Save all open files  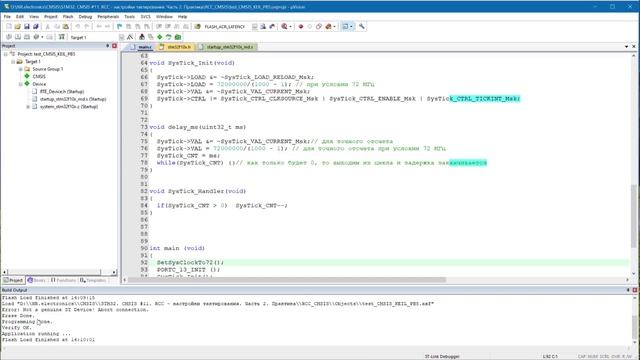(x=36, y=27)
